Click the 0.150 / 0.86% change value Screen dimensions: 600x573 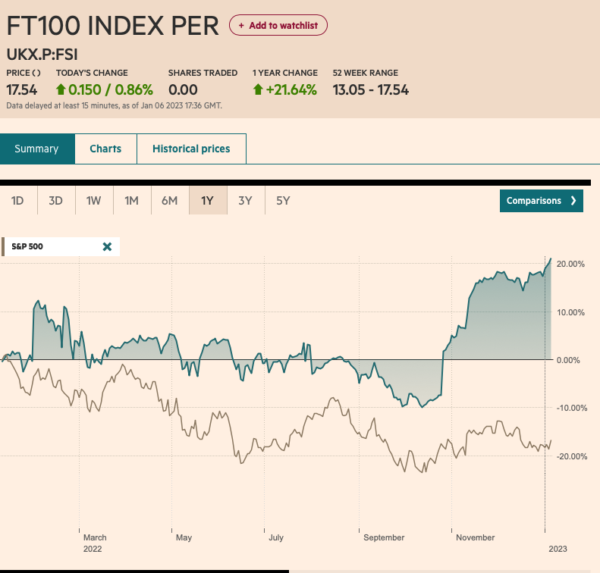[x=111, y=90]
